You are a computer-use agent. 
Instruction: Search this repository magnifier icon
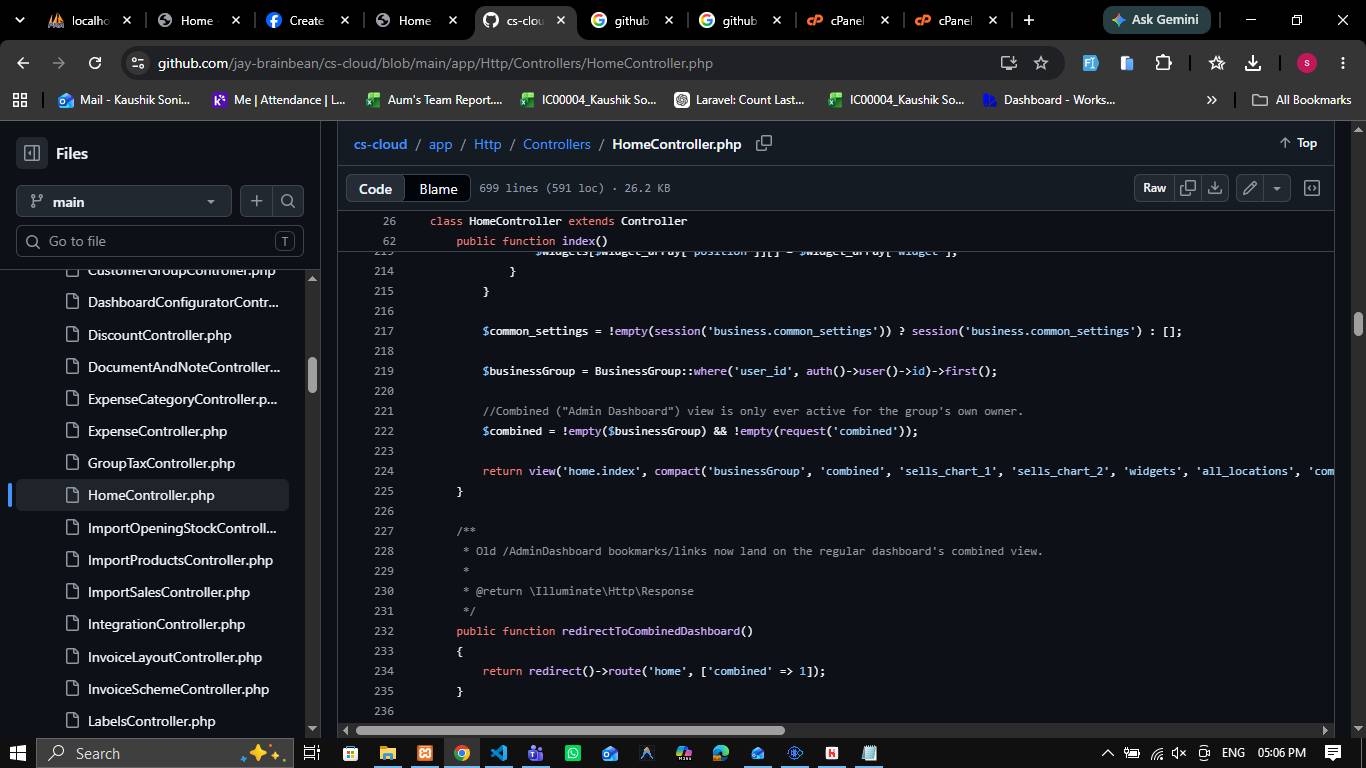pyautogui.click(x=288, y=201)
